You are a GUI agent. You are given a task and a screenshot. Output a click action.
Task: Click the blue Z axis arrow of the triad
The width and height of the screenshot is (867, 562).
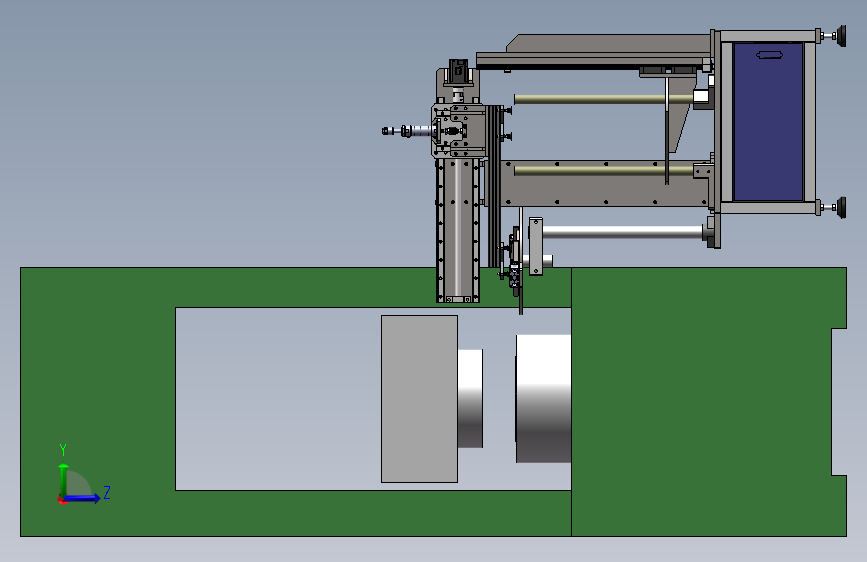coord(82,498)
